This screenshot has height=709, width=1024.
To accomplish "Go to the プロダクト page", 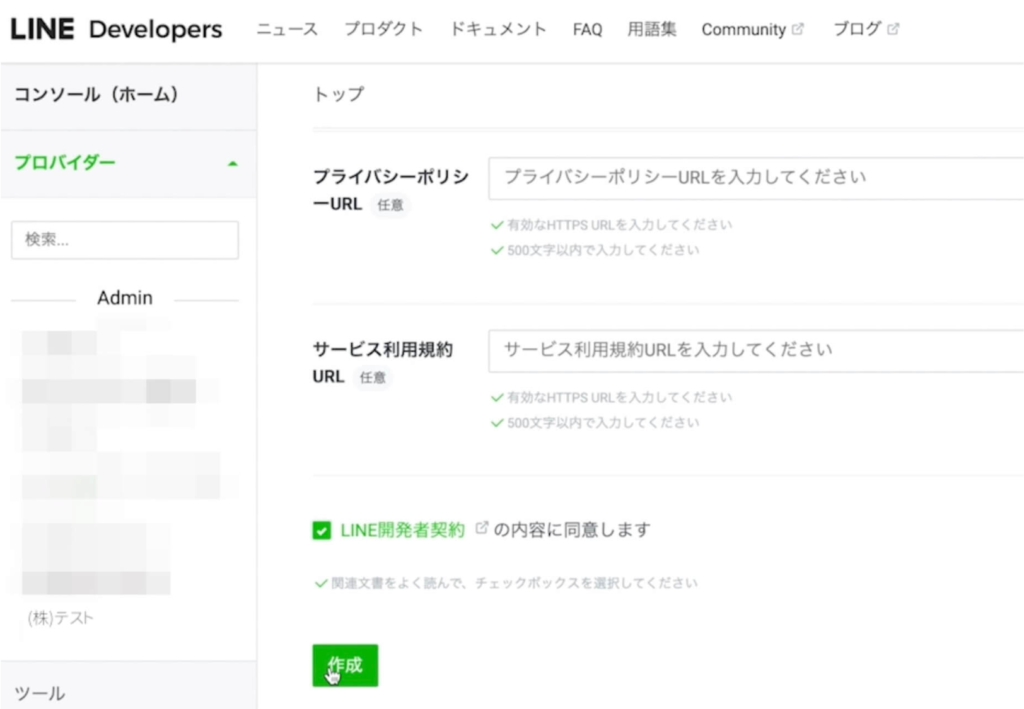I will 383,30.
